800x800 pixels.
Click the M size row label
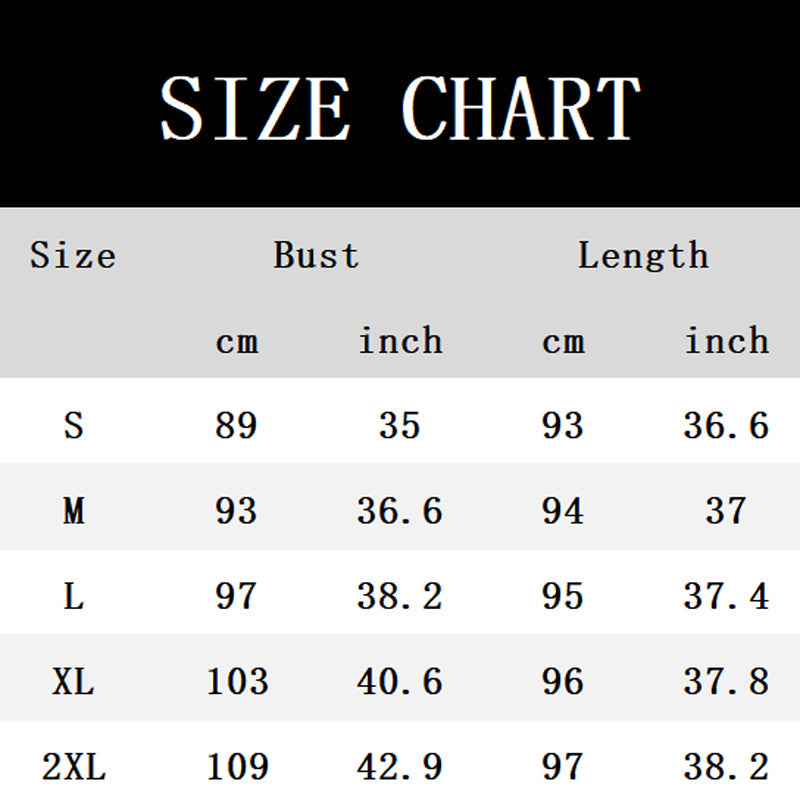[73, 511]
